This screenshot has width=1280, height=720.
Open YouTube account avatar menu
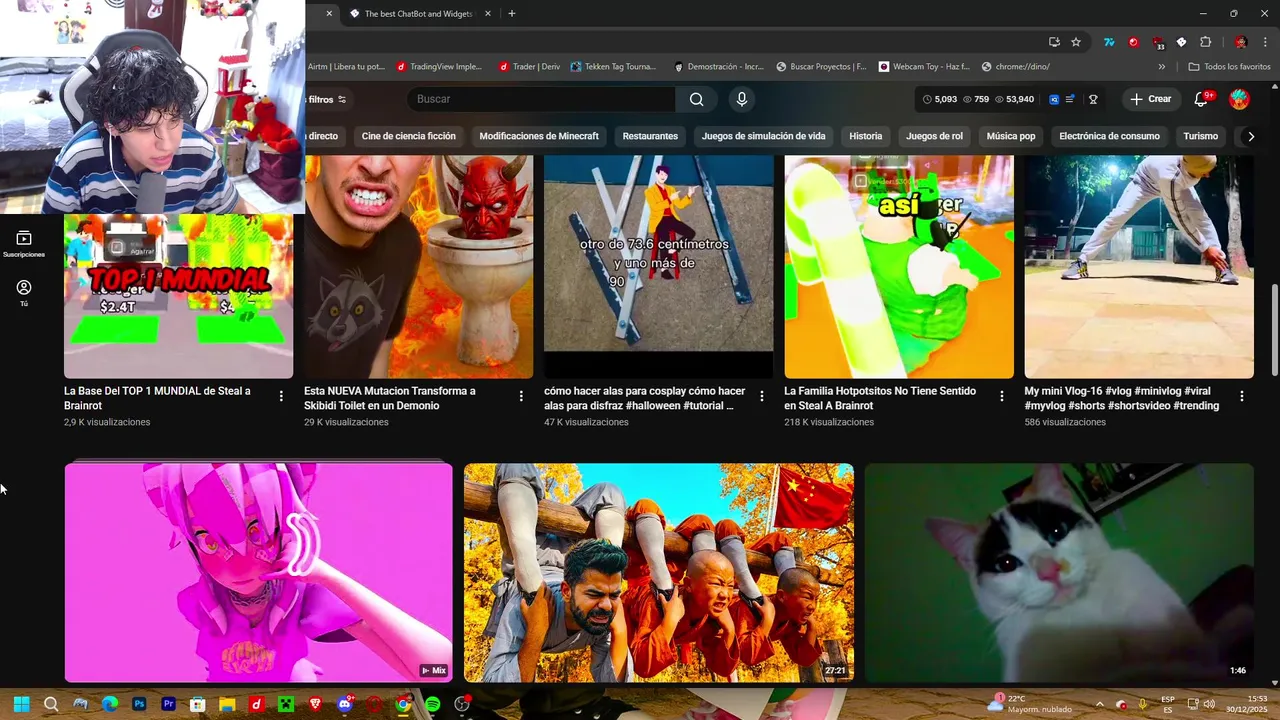click(1239, 99)
